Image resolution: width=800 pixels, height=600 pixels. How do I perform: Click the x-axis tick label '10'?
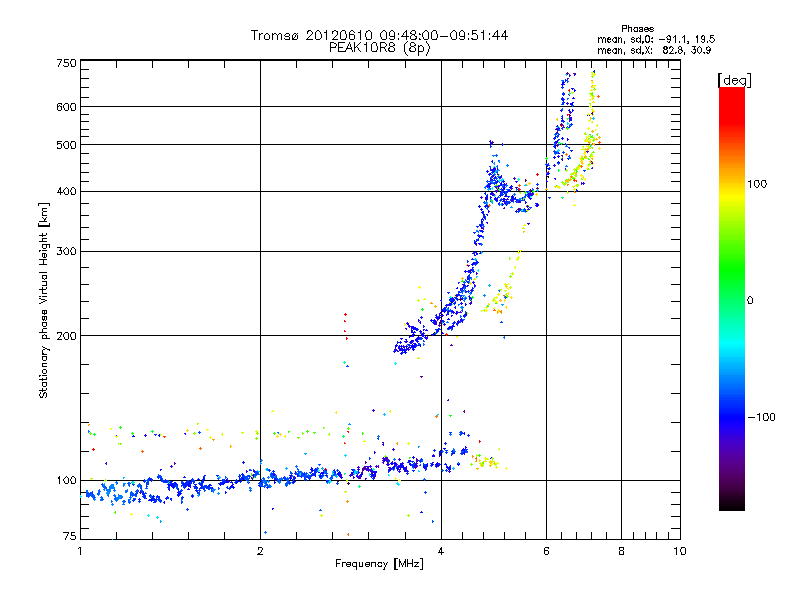click(x=680, y=551)
